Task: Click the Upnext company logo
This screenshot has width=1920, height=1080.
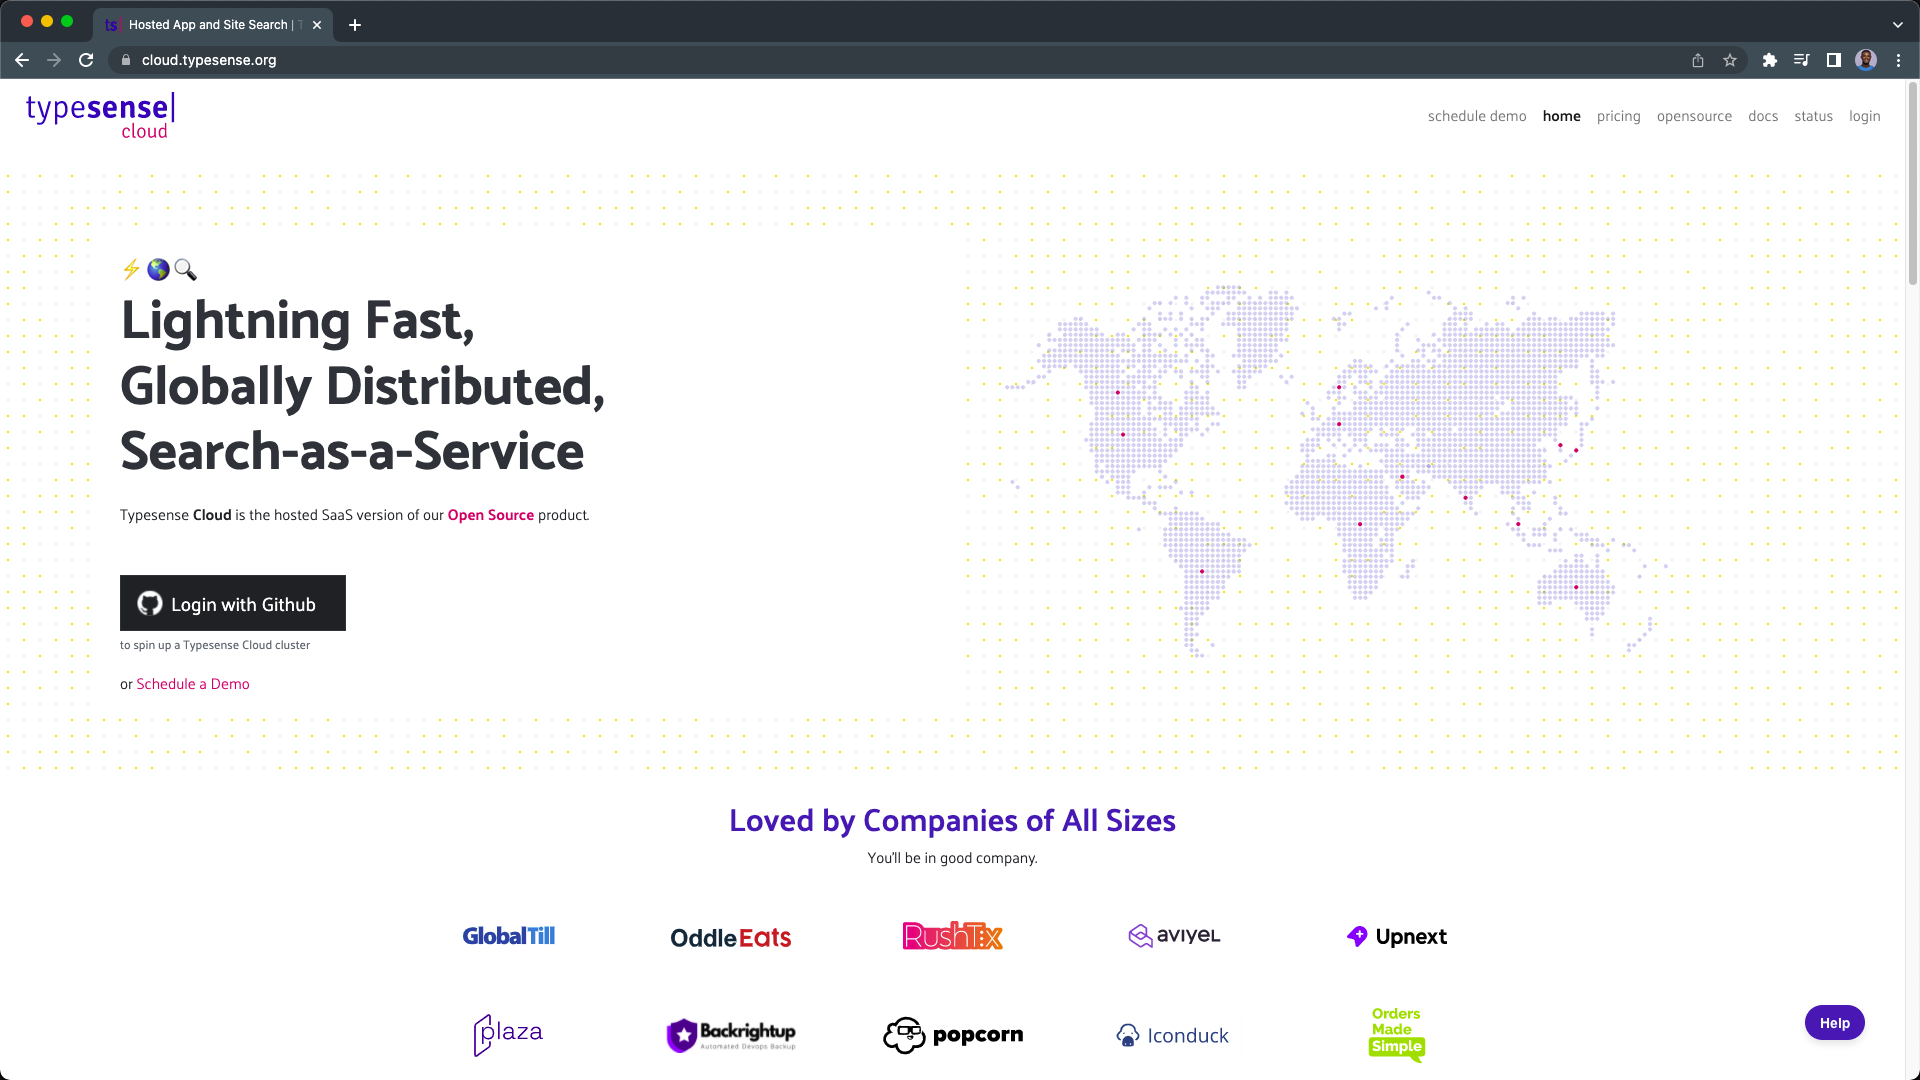Action: (1397, 937)
